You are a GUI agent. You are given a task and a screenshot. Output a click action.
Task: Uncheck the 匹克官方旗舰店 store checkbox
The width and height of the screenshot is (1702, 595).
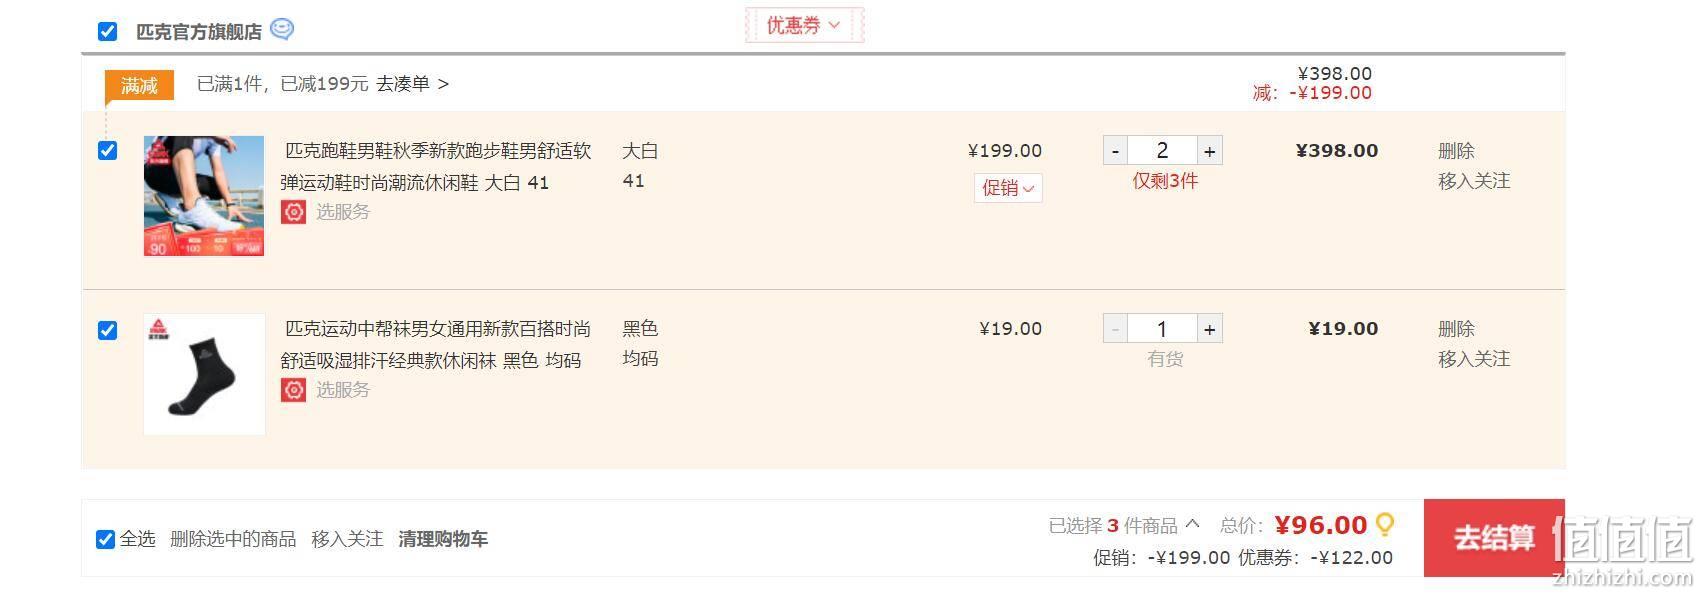pyautogui.click(x=107, y=32)
